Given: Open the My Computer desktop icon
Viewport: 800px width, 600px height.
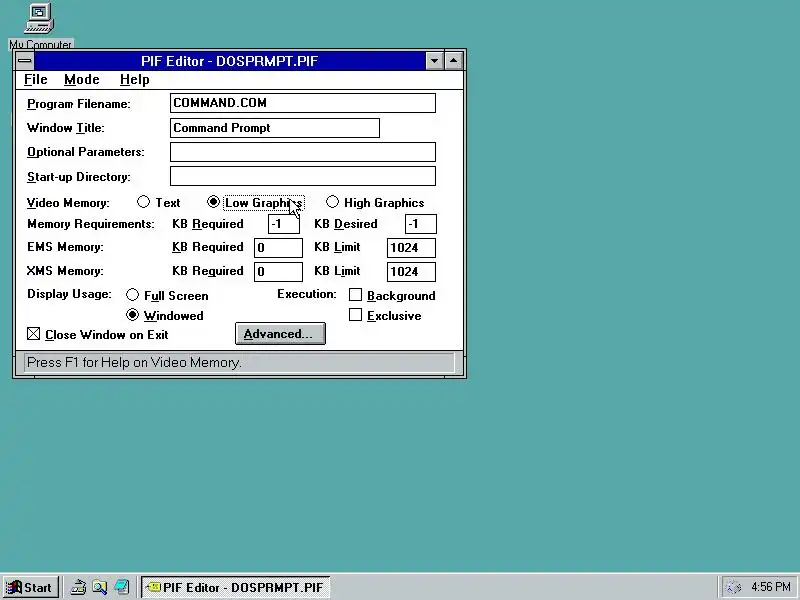Looking at the screenshot, I should pyautogui.click(x=40, y=26).
